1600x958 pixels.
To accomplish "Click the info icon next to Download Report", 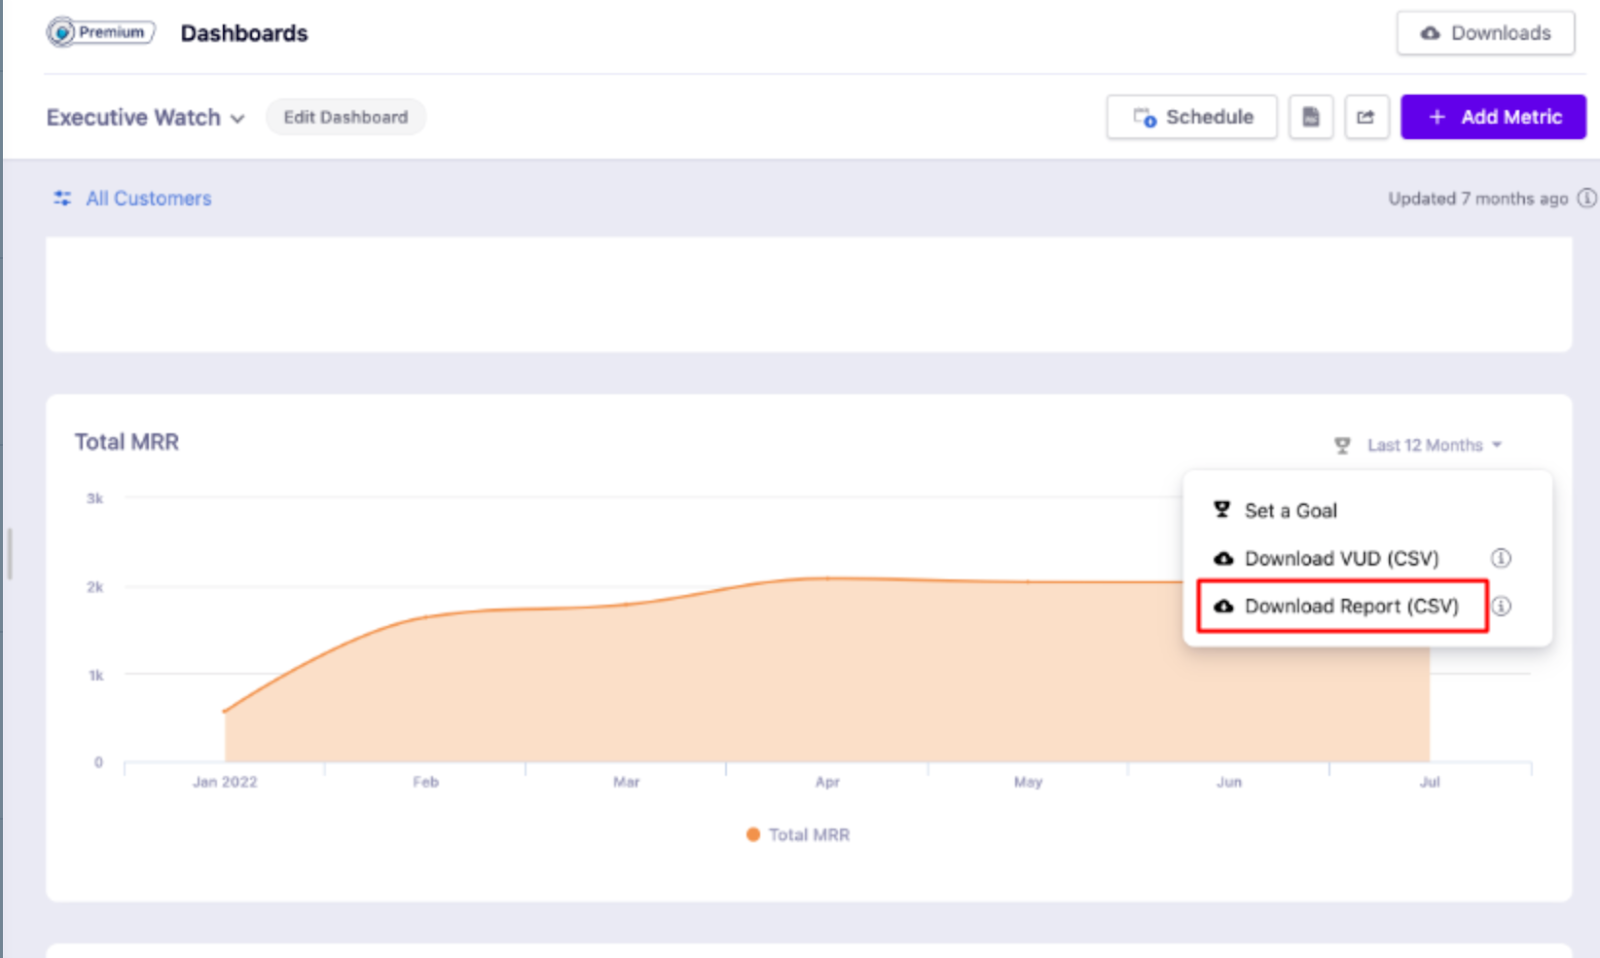I will (x=1501, y=606).
